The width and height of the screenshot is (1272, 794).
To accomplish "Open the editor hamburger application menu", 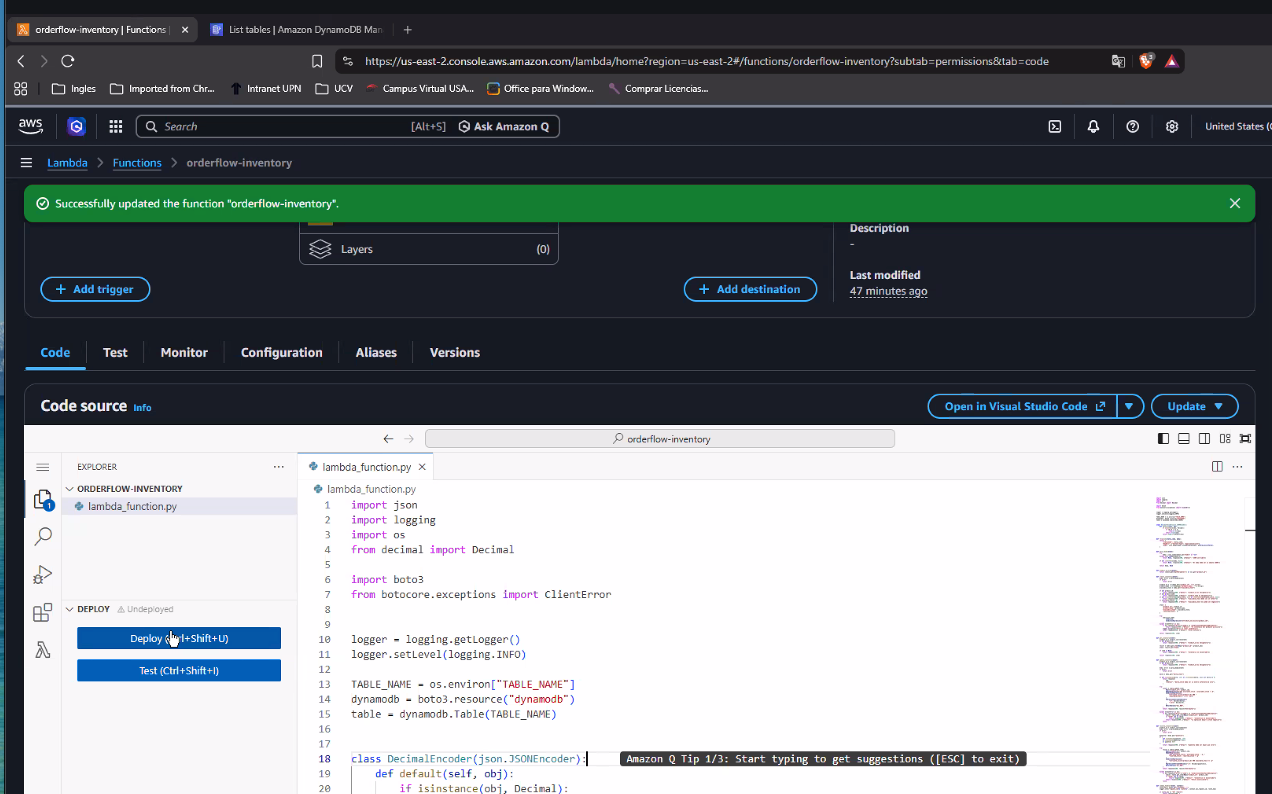I will 43,467.
